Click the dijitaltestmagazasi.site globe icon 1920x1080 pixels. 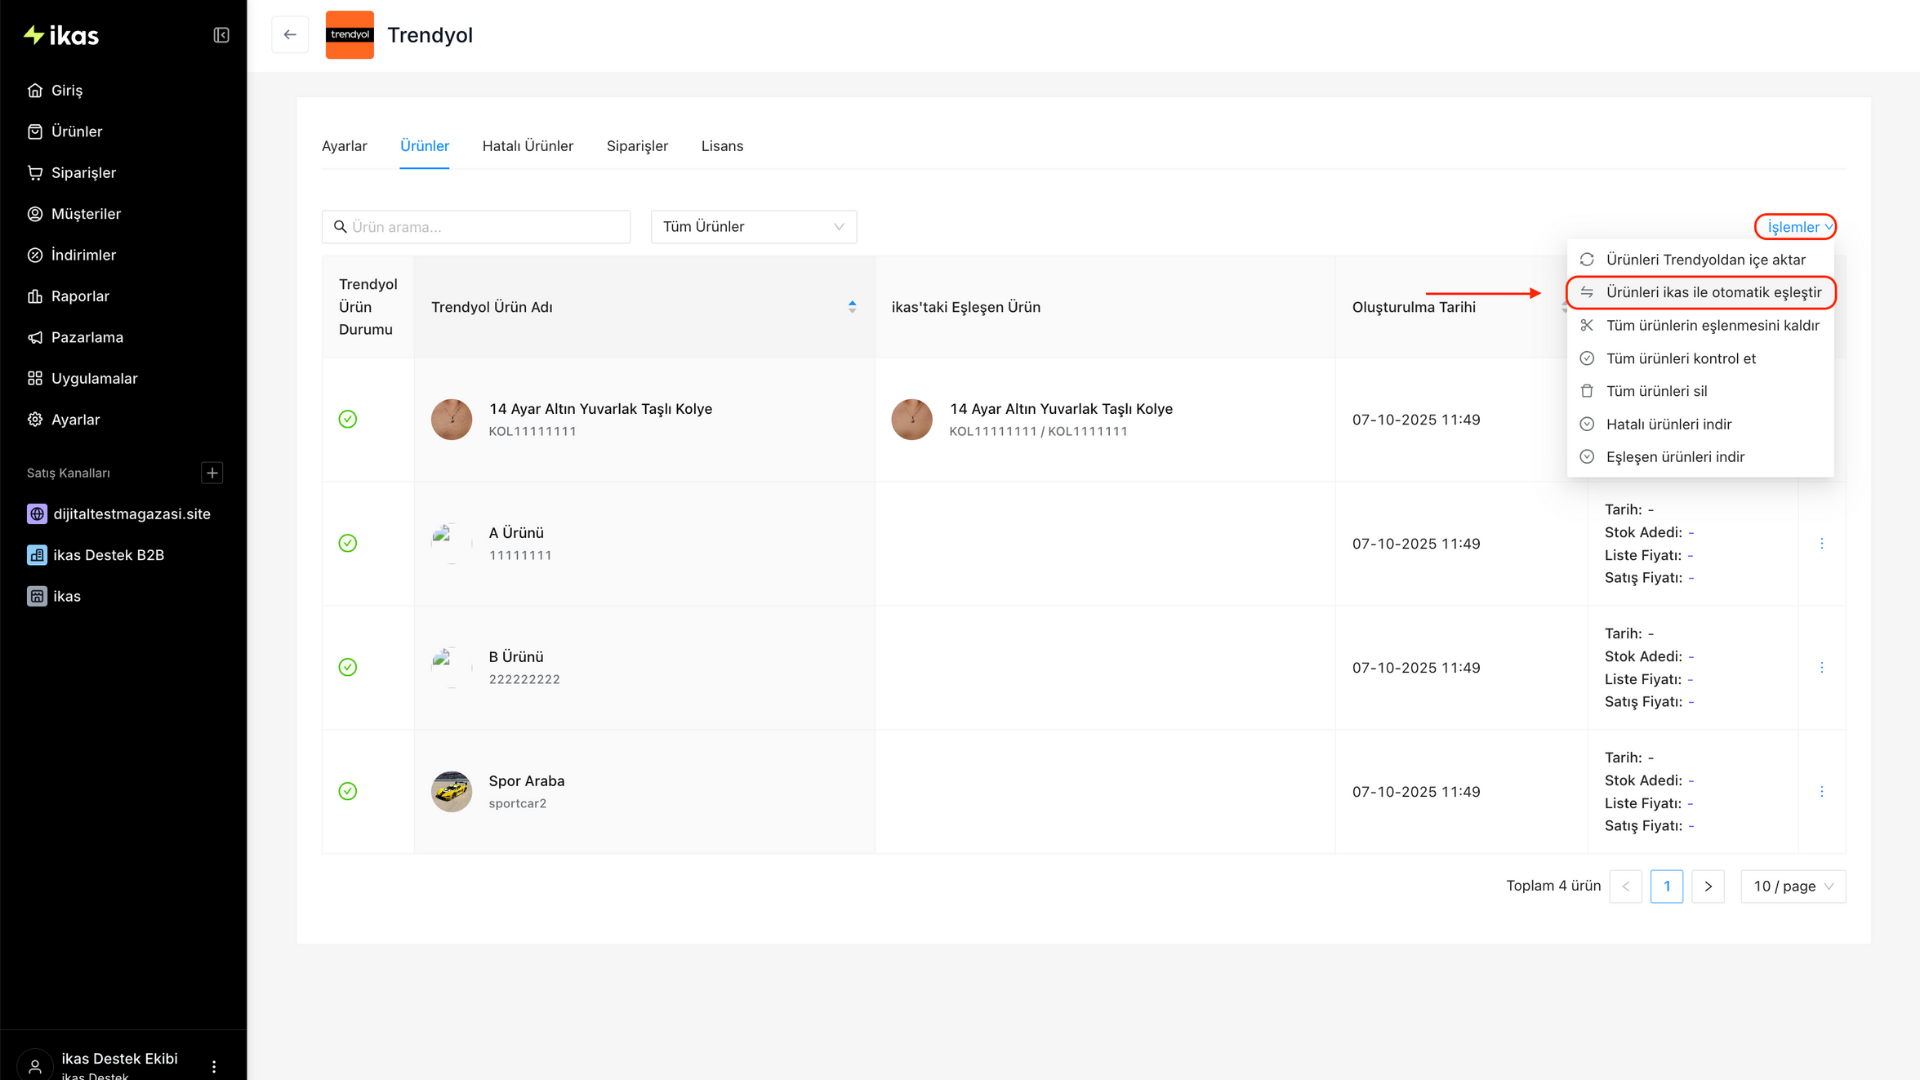click(x=37, y=514)
